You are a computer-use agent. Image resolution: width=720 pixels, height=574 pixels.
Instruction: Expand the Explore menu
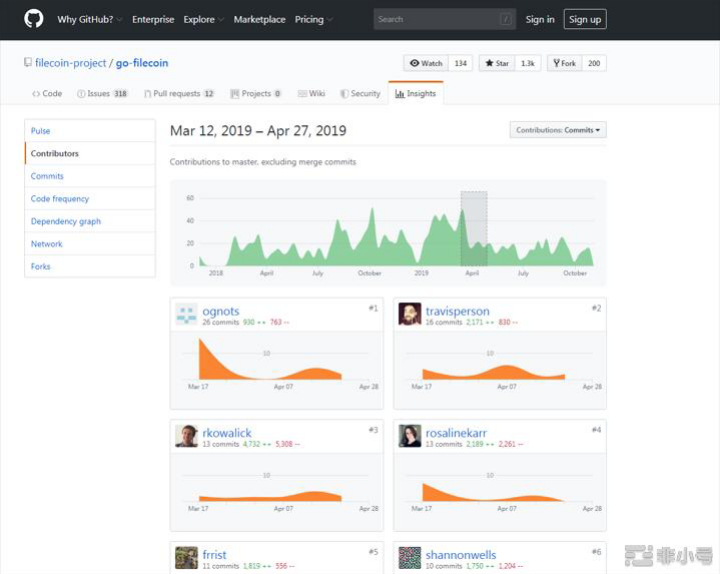coord(203,19)
